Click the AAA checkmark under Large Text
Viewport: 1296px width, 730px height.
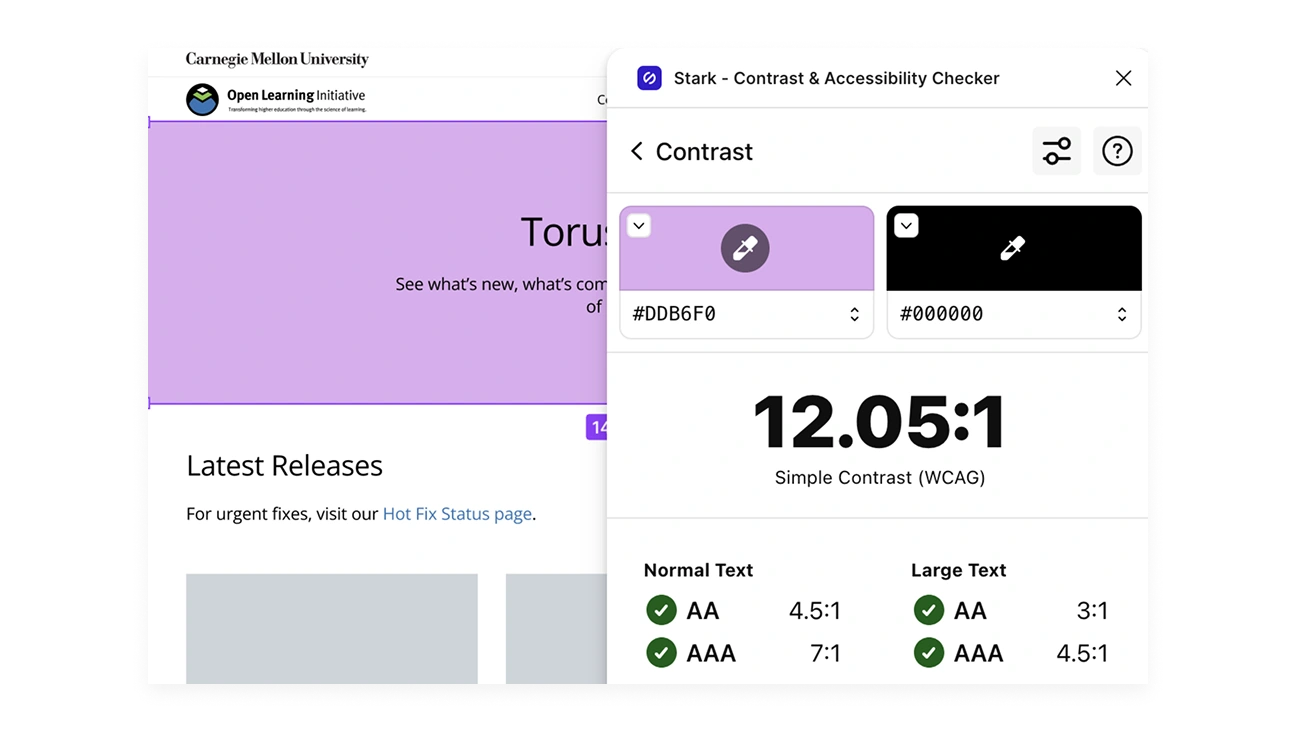(x=928, y=653)
